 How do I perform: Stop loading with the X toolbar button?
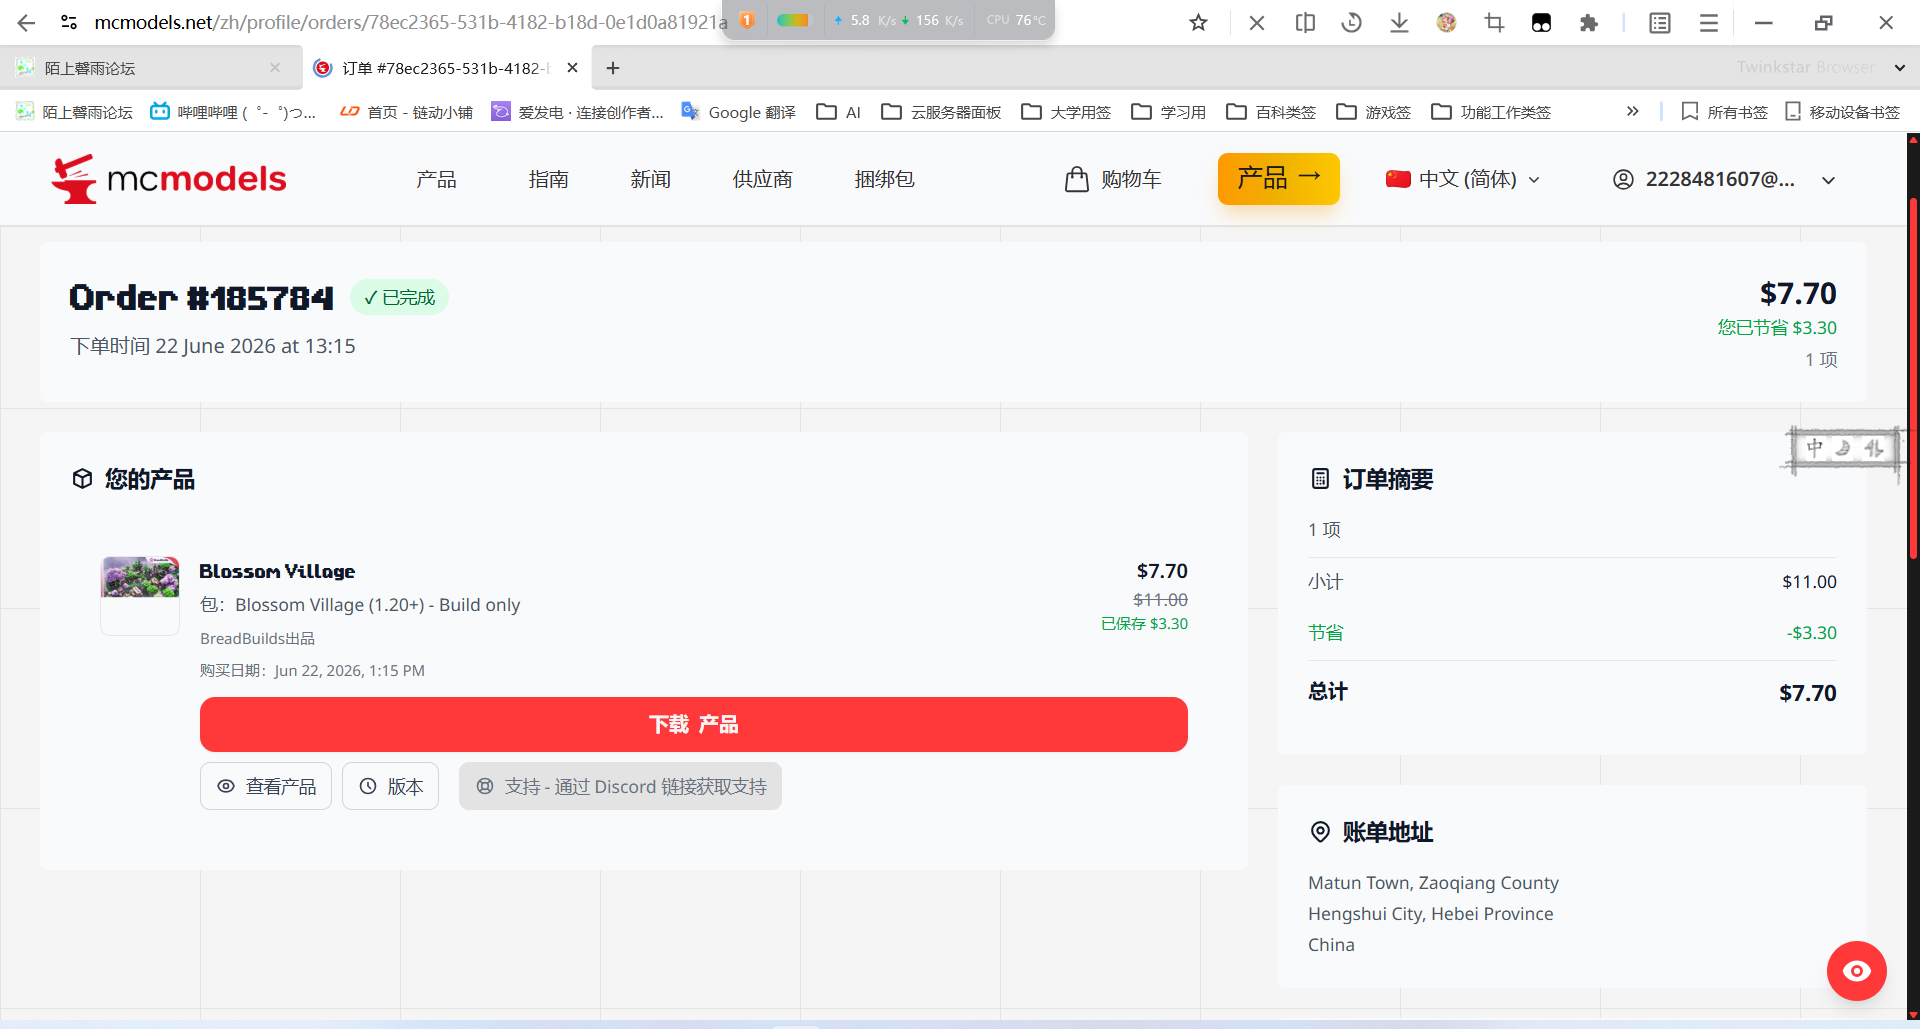[x=1257, y=22]
